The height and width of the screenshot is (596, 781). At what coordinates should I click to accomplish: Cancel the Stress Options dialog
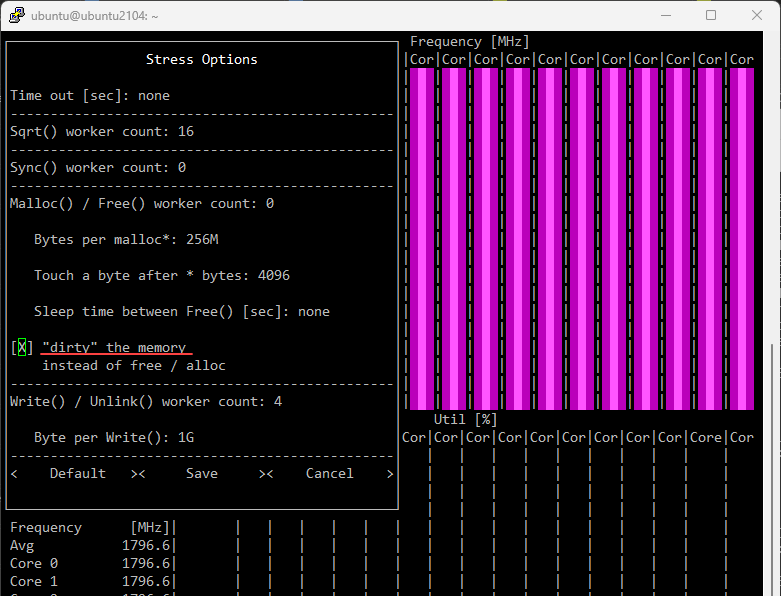(329, 474)
